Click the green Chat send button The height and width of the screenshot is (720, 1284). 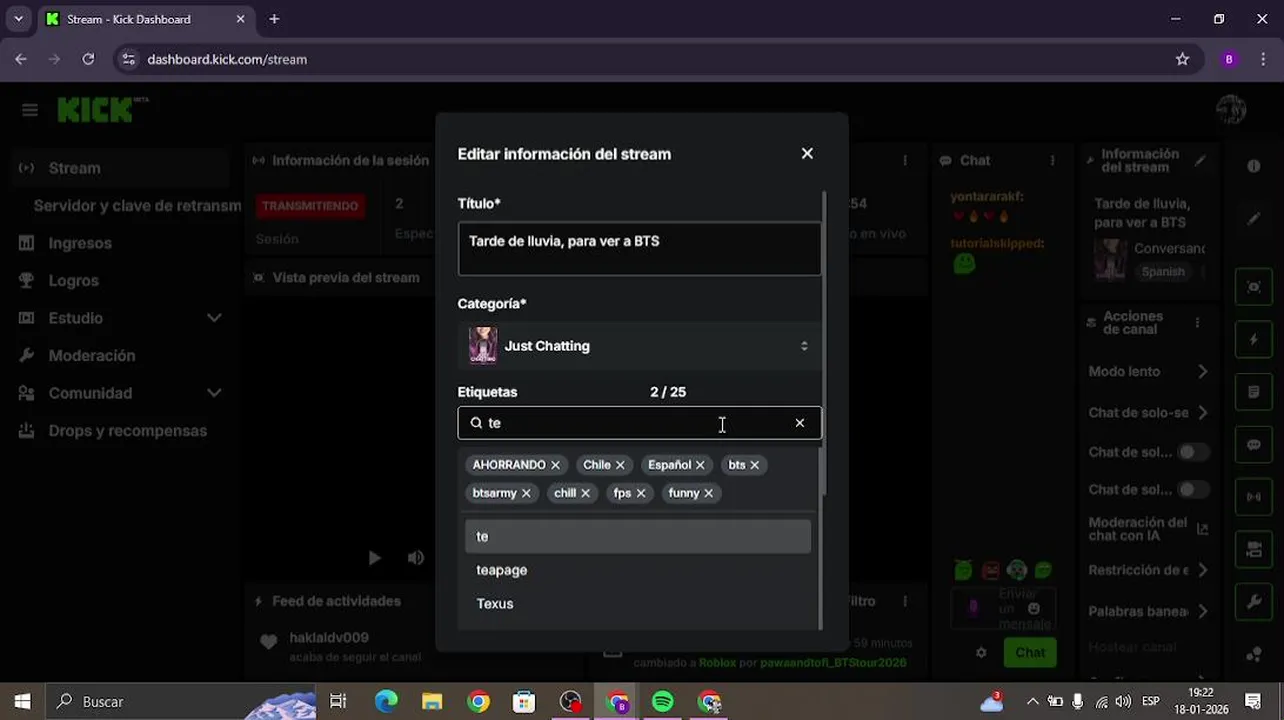(x=1030, y=653)
